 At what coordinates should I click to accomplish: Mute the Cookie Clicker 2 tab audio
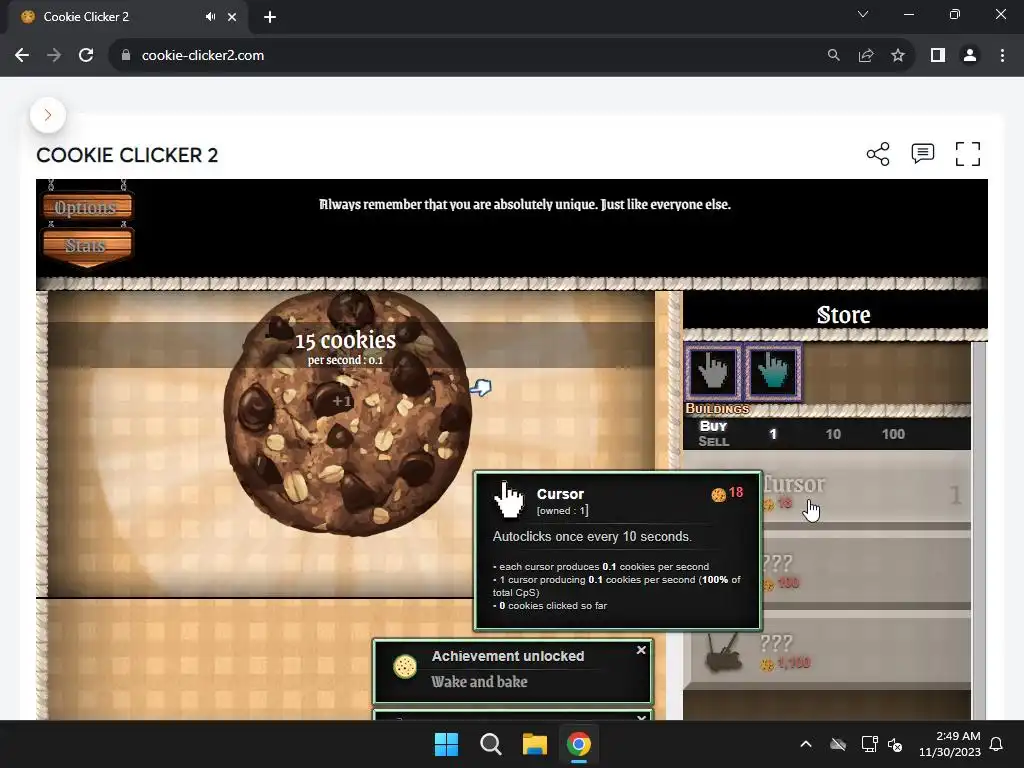pos(210,17)
